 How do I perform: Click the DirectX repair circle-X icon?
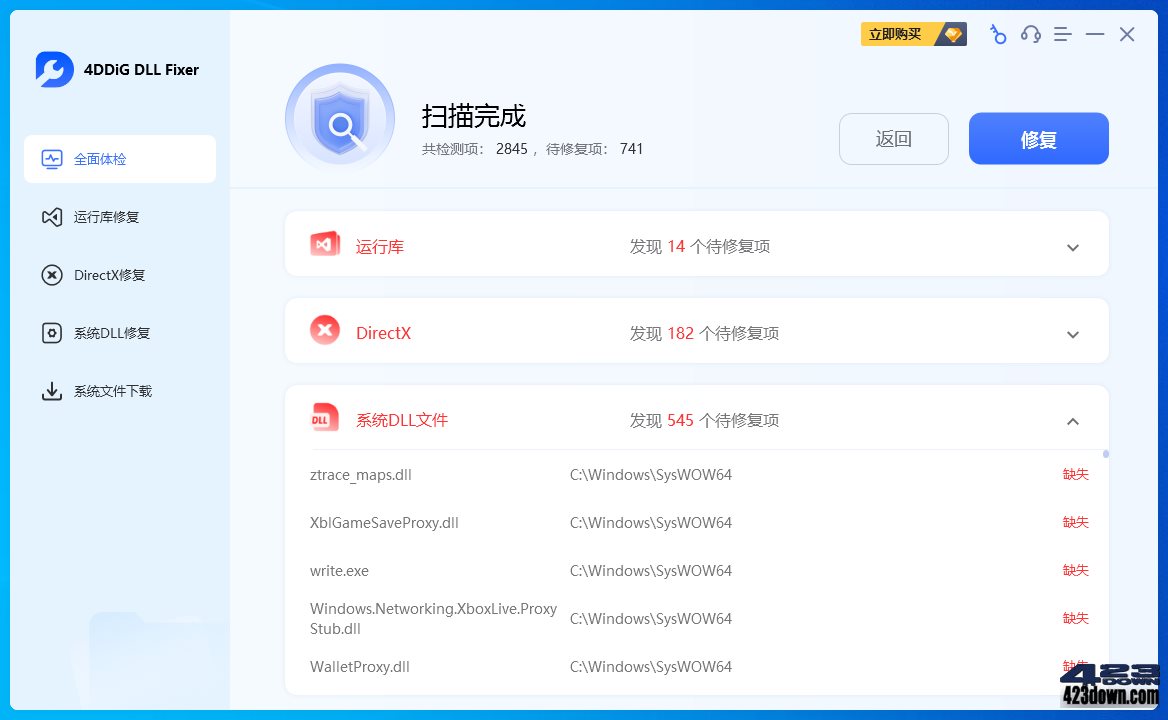(x=51, y=275)
